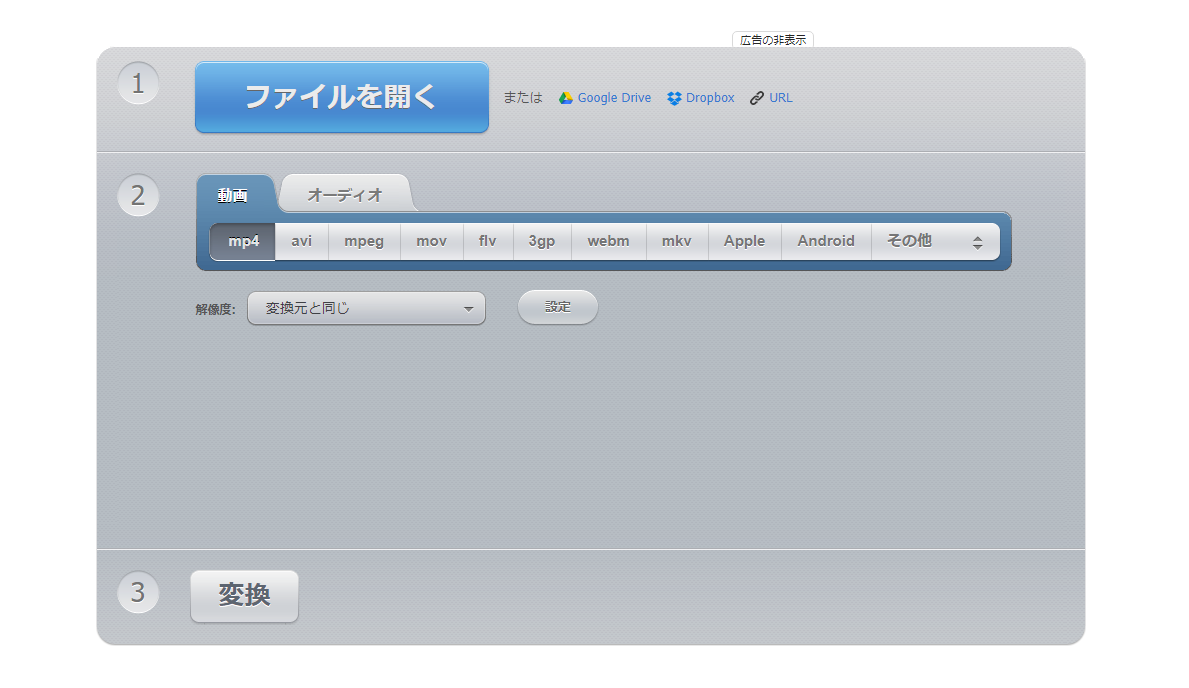
Task: Click the ファイルを開く button
Action: (x=341, y=97)
